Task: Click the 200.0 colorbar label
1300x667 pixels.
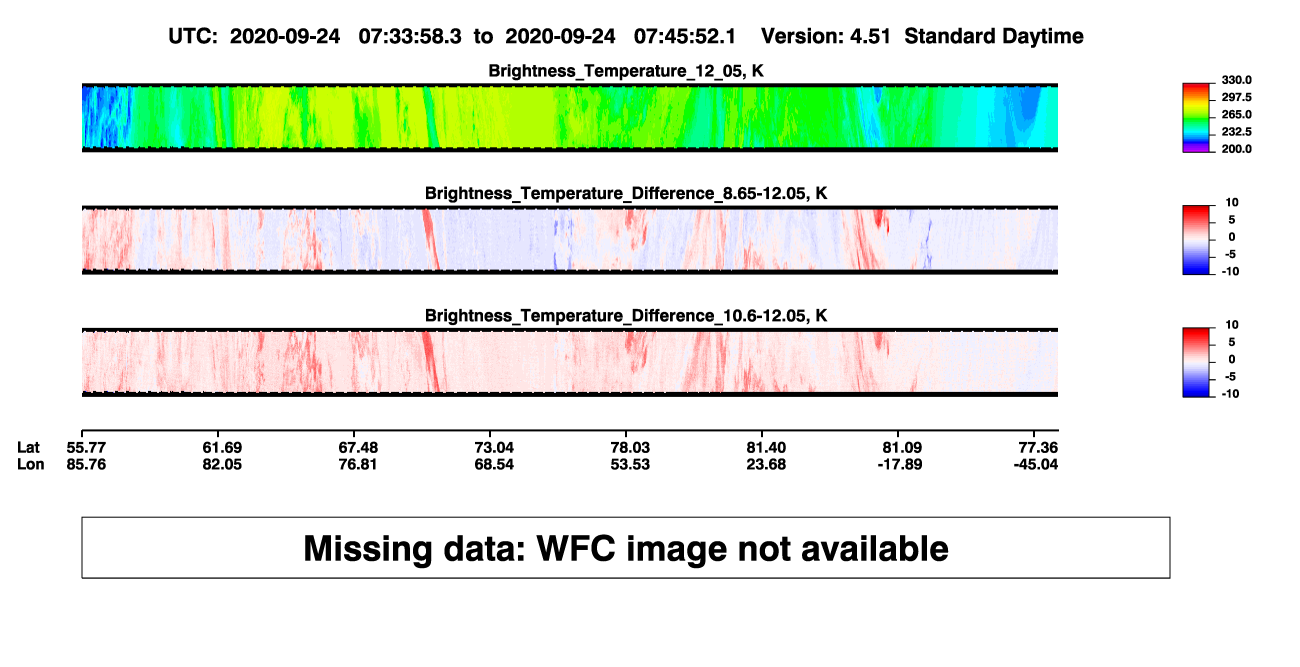Action: point(1239,148)
